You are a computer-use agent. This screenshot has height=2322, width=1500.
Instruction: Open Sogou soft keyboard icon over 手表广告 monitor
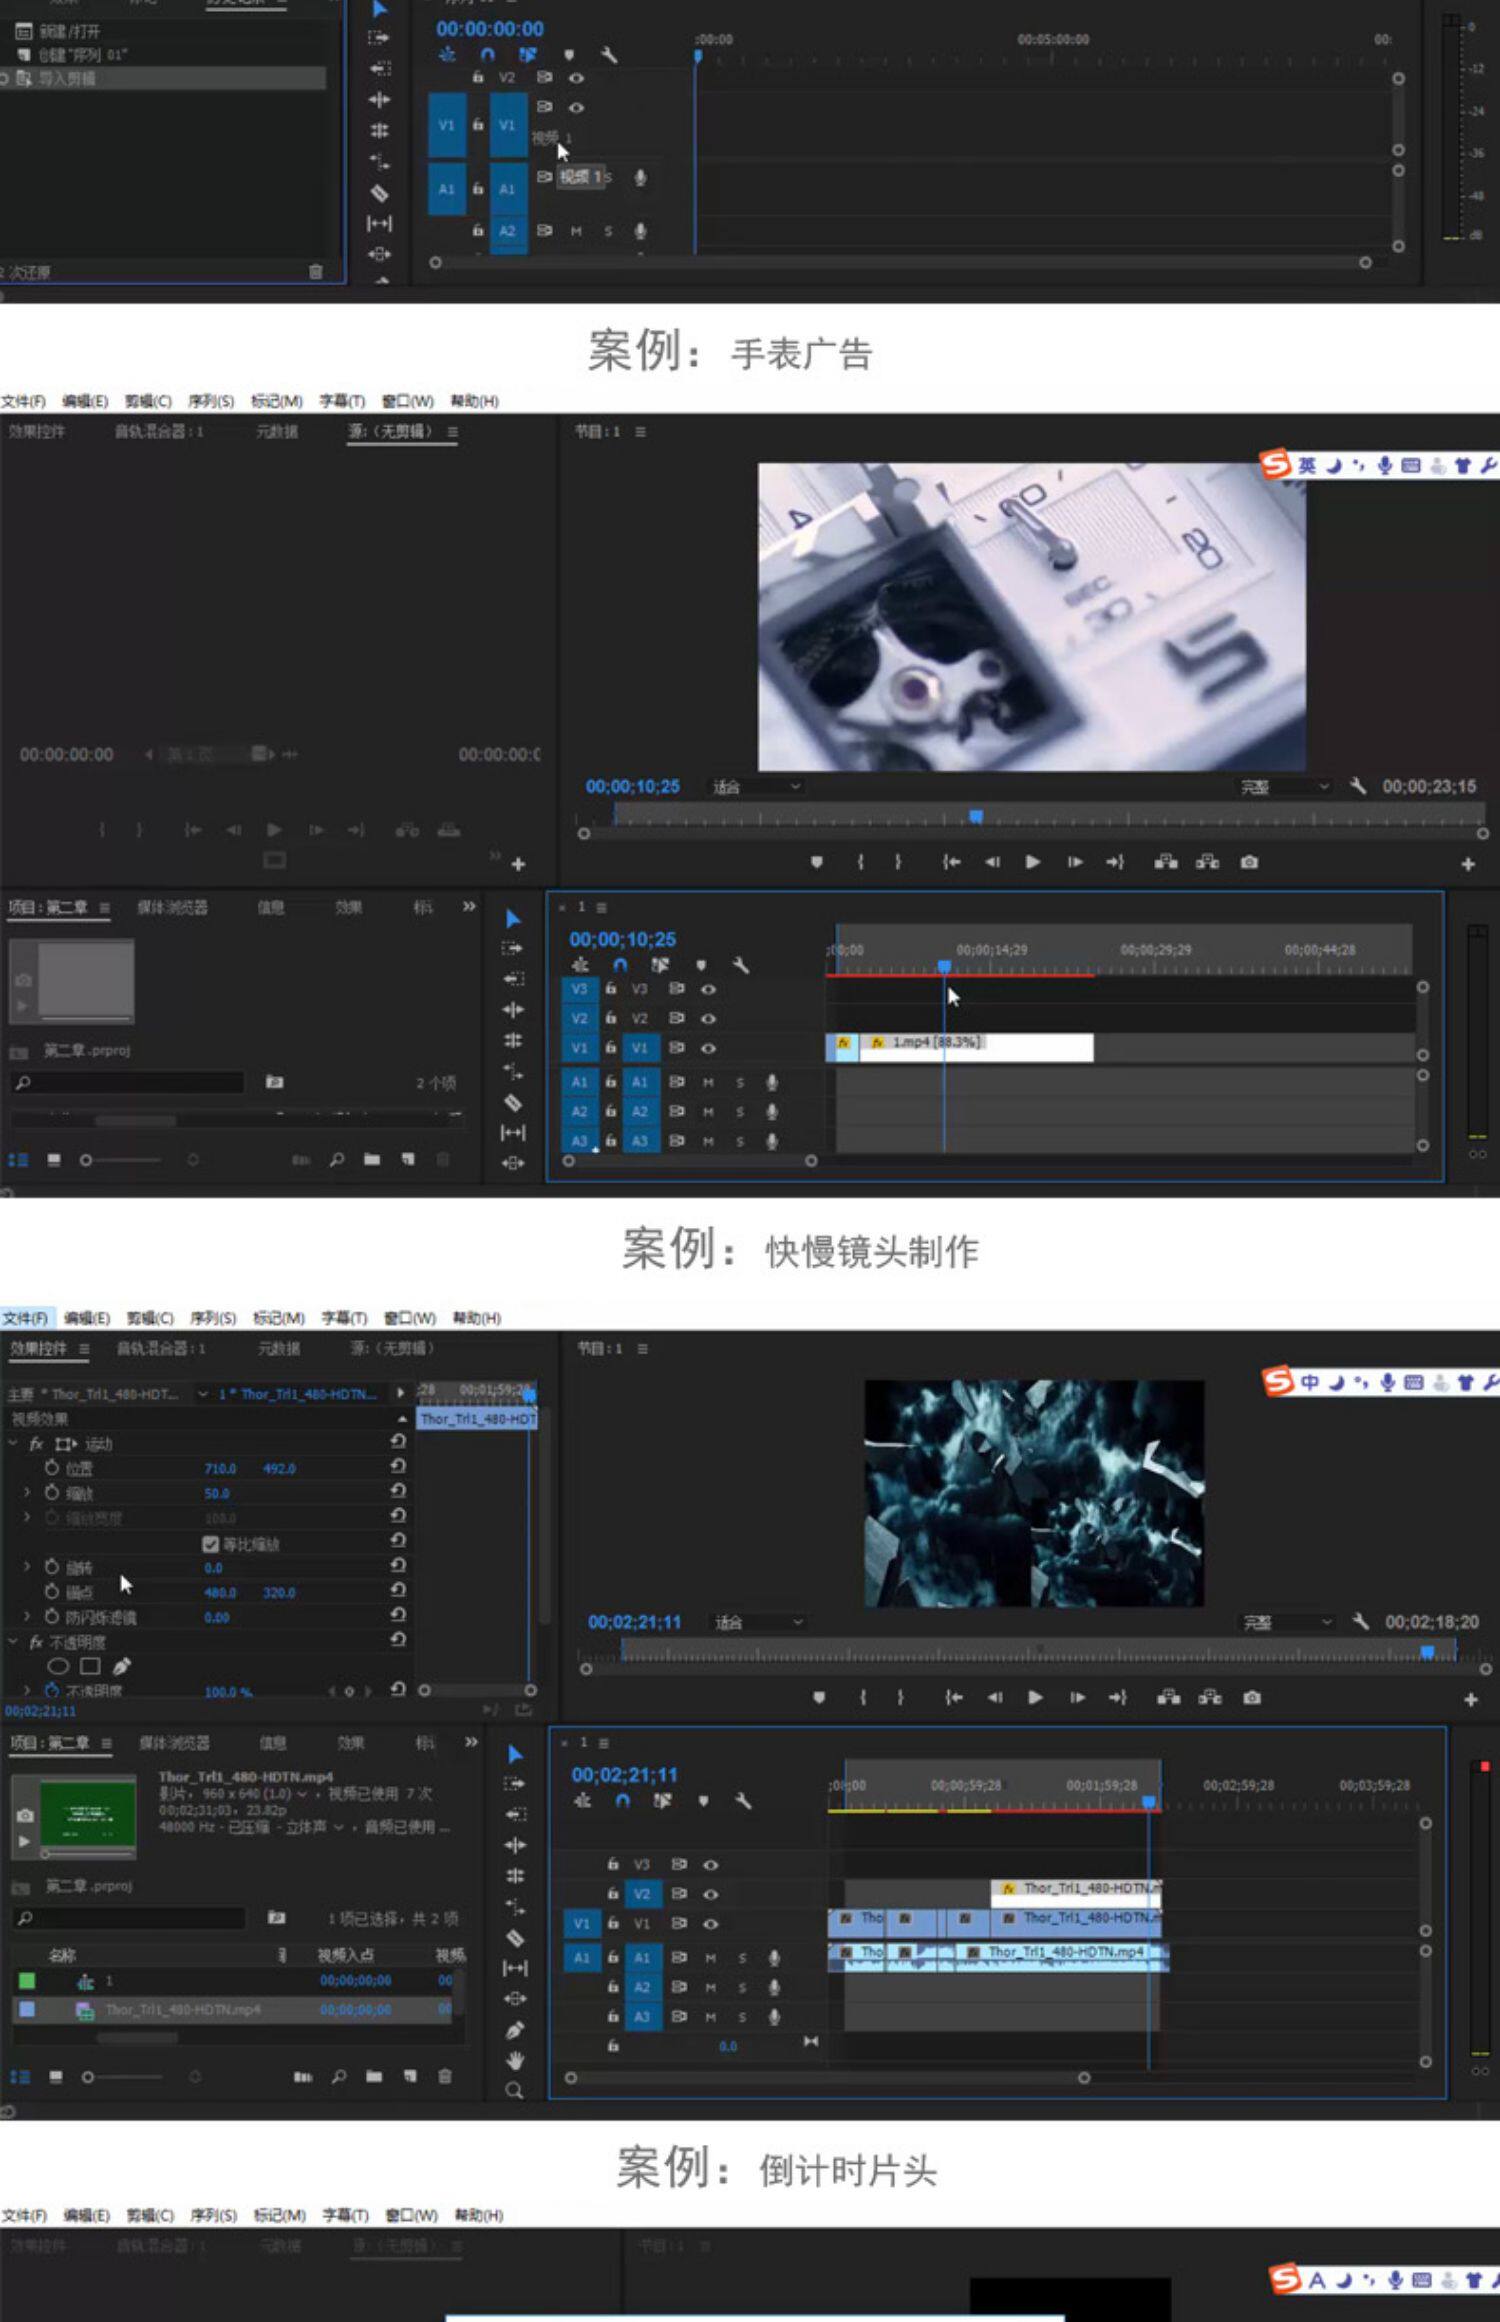coord(1411,465)
